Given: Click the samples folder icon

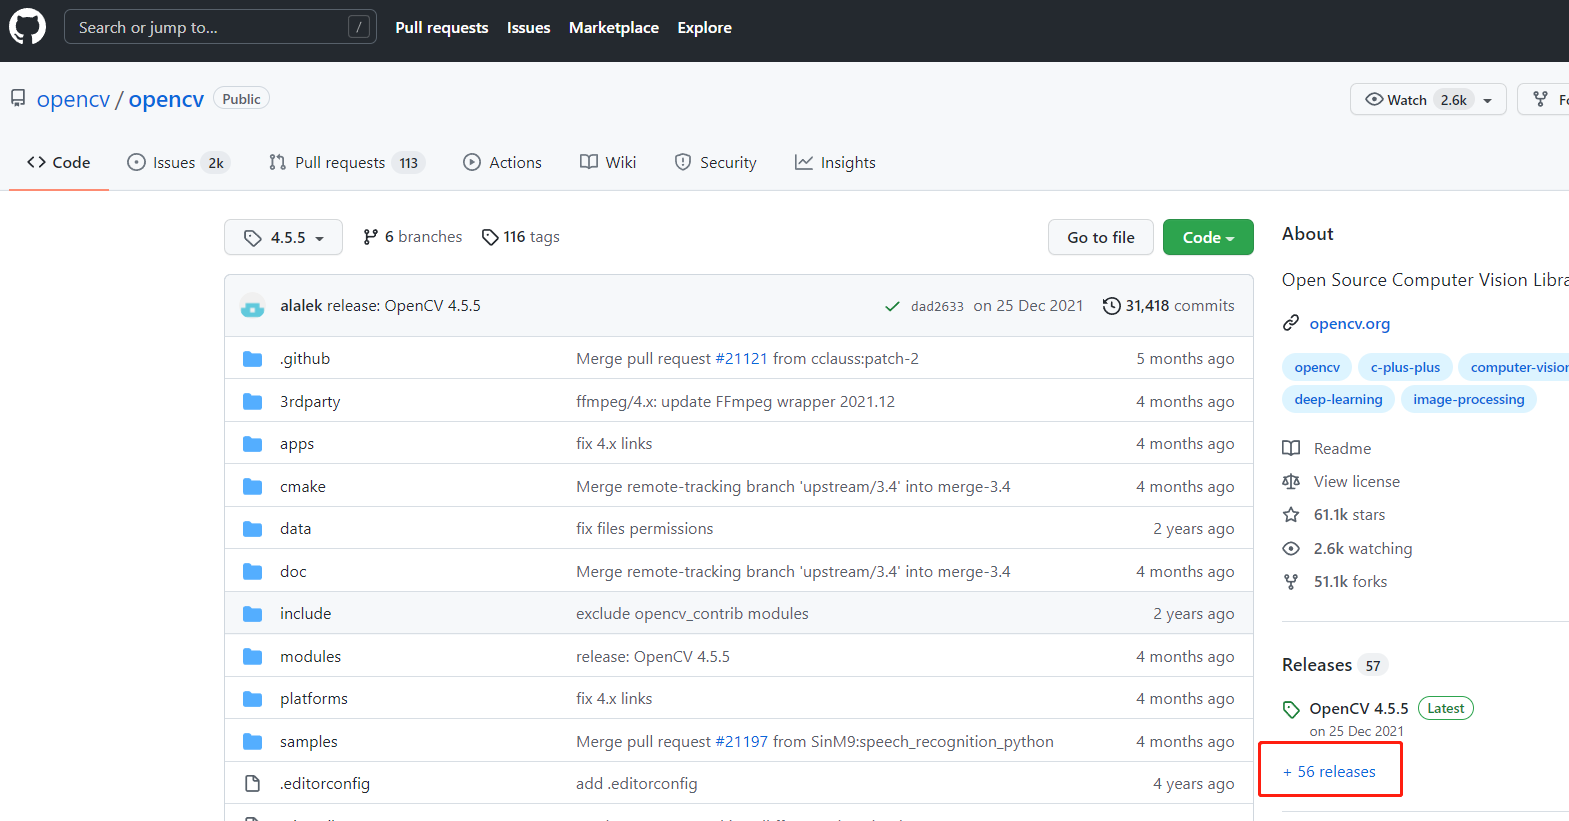Looking at the screenshot, I should click(x=253, y=742).
